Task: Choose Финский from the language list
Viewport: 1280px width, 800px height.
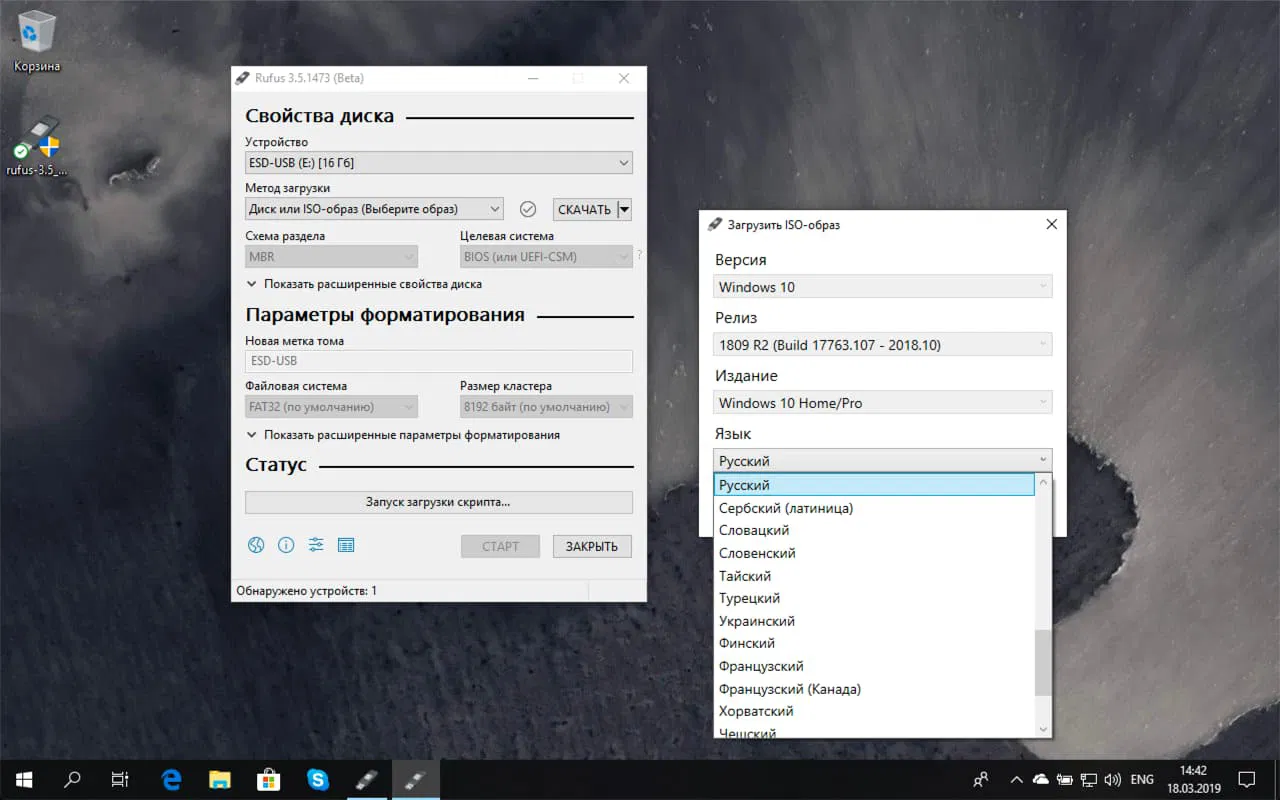Action: click(x=874, y=643)
